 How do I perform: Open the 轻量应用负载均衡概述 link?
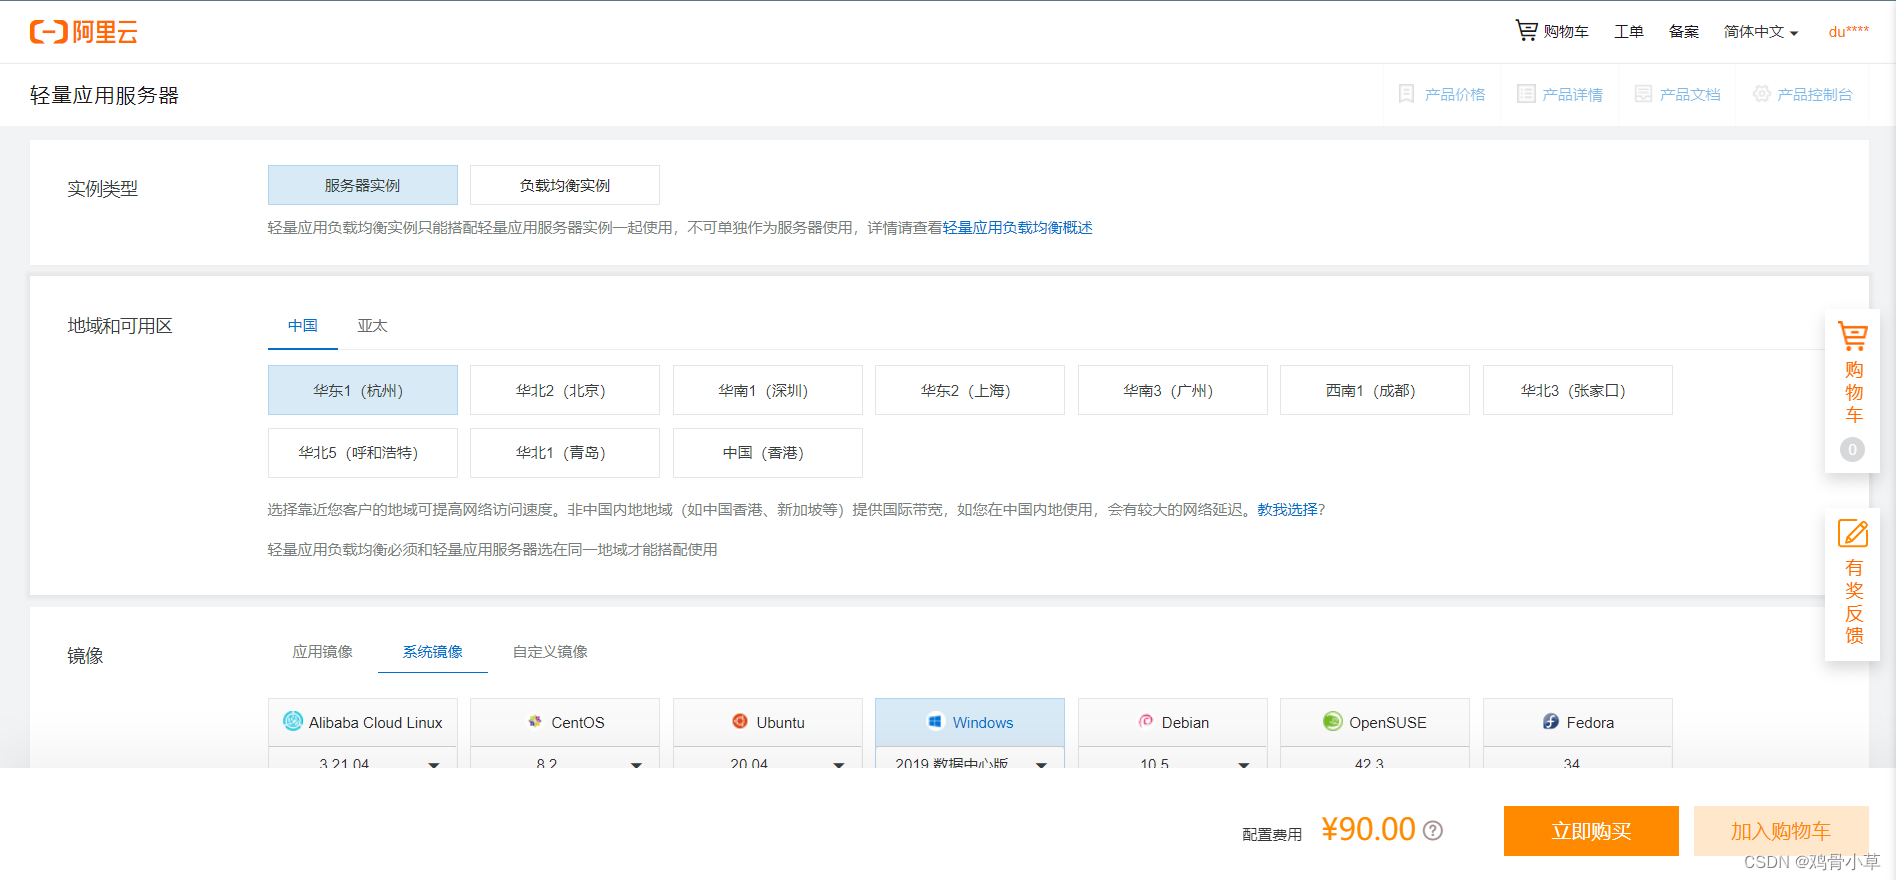(x=1017, y=228)
